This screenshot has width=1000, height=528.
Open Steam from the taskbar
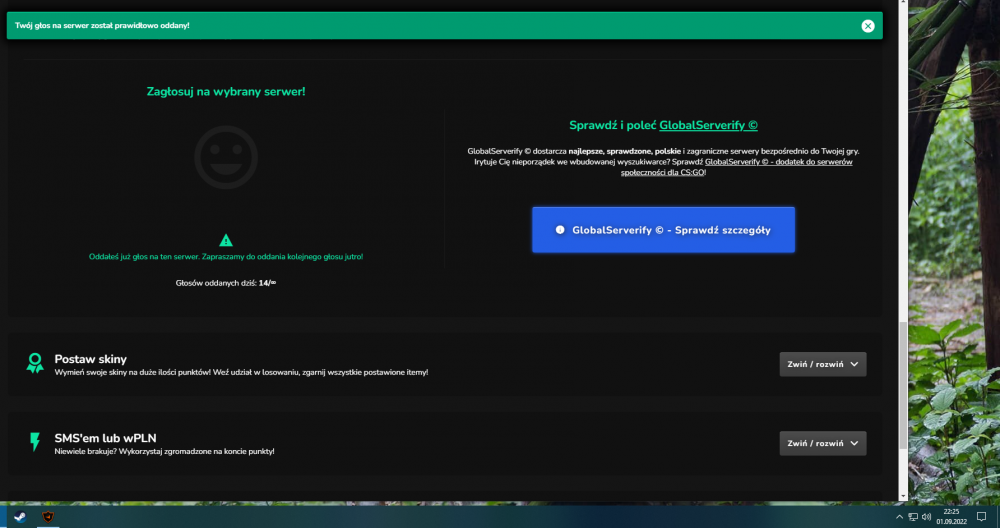(x=20, y=517)
